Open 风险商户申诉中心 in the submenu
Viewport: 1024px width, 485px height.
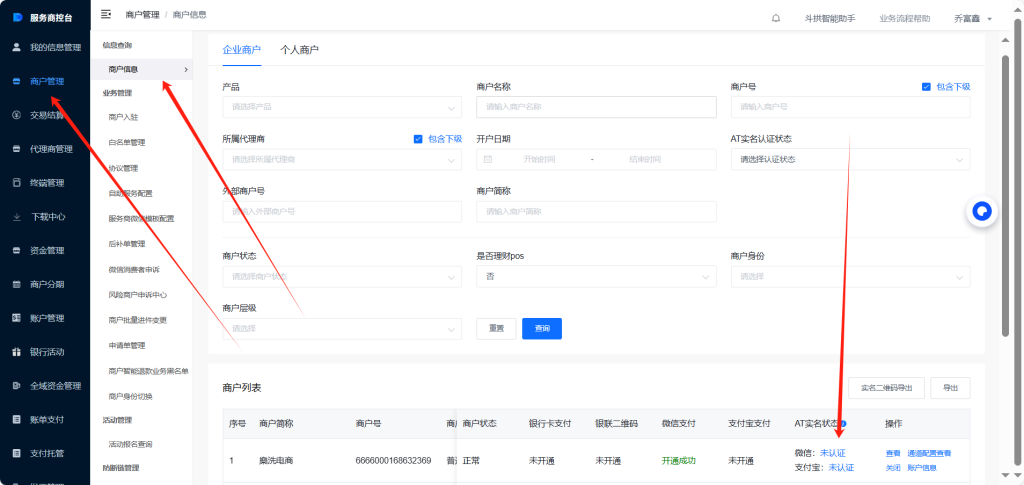coord(138,295)
